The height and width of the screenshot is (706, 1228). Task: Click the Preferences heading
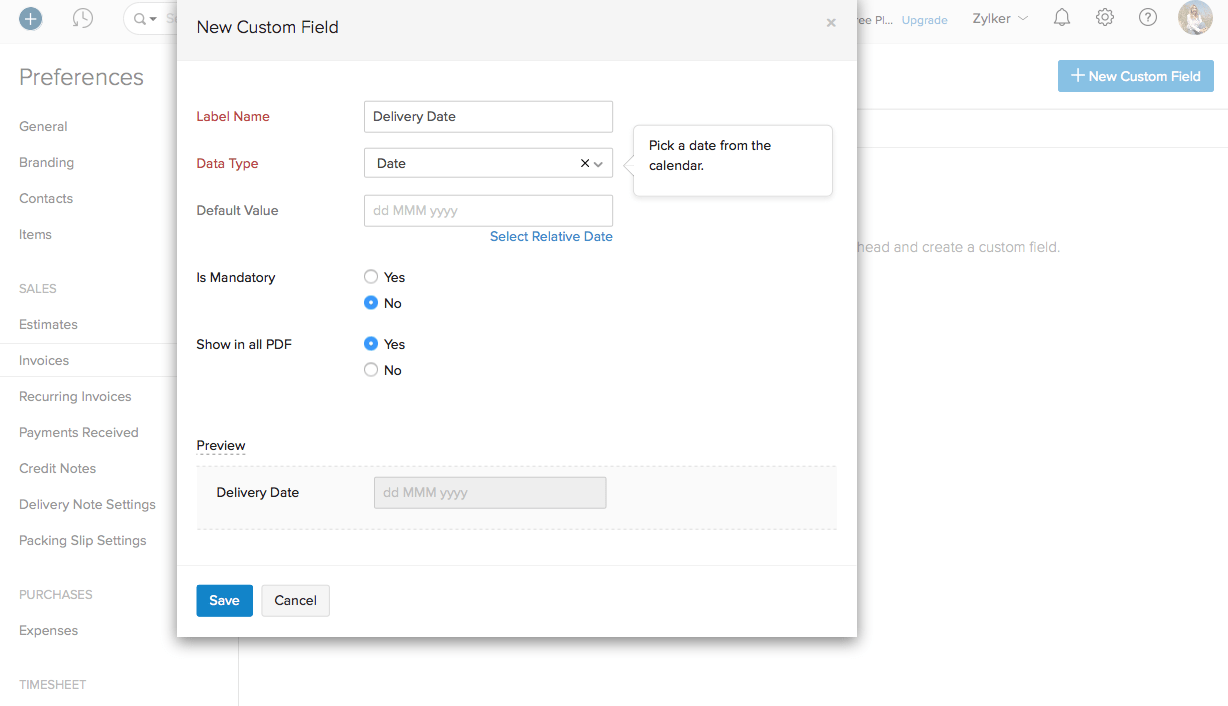click(81, 77)
